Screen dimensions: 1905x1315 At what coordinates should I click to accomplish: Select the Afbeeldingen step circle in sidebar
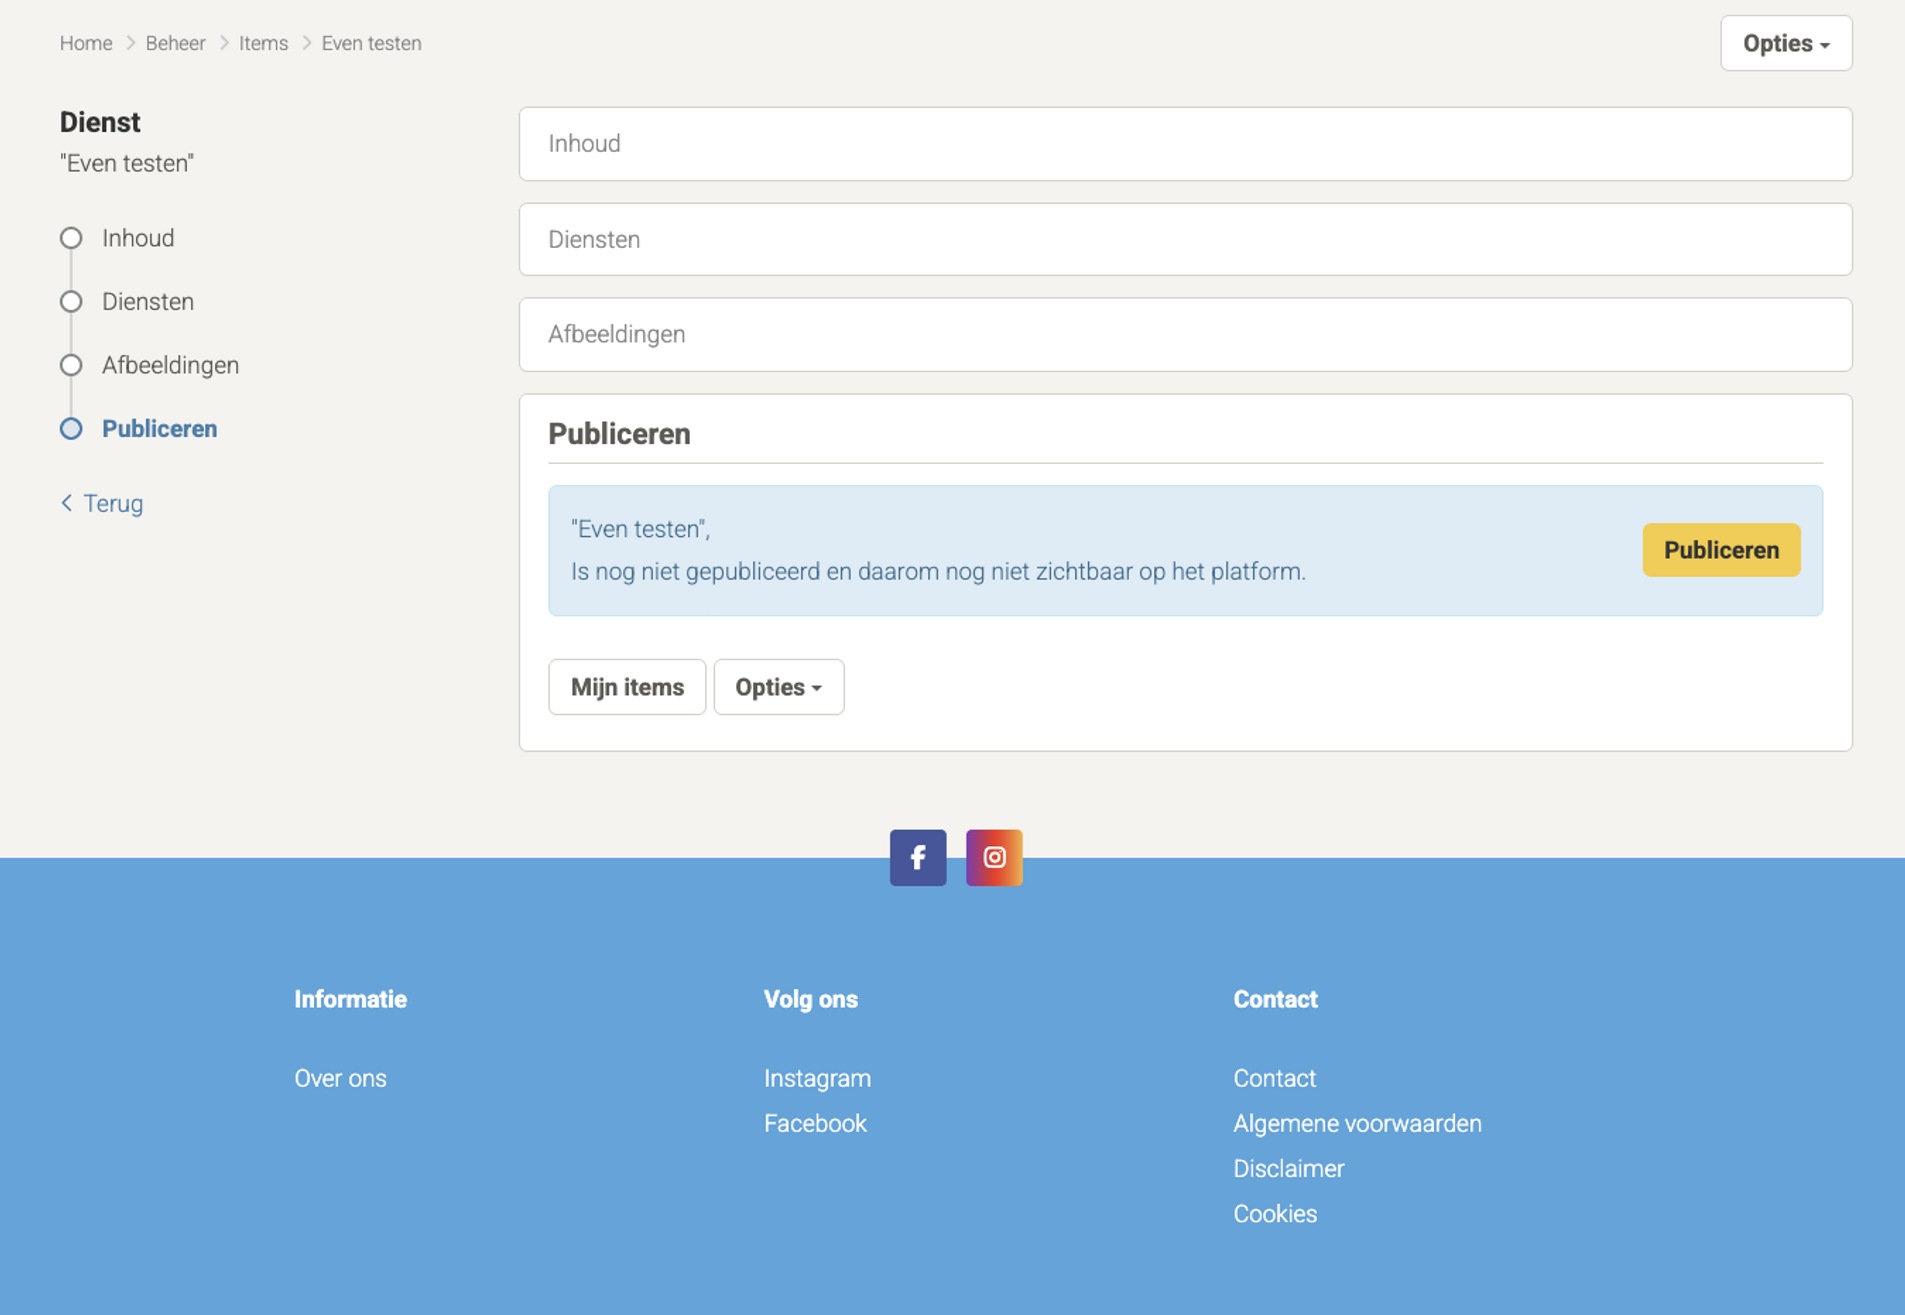[71, 365]
